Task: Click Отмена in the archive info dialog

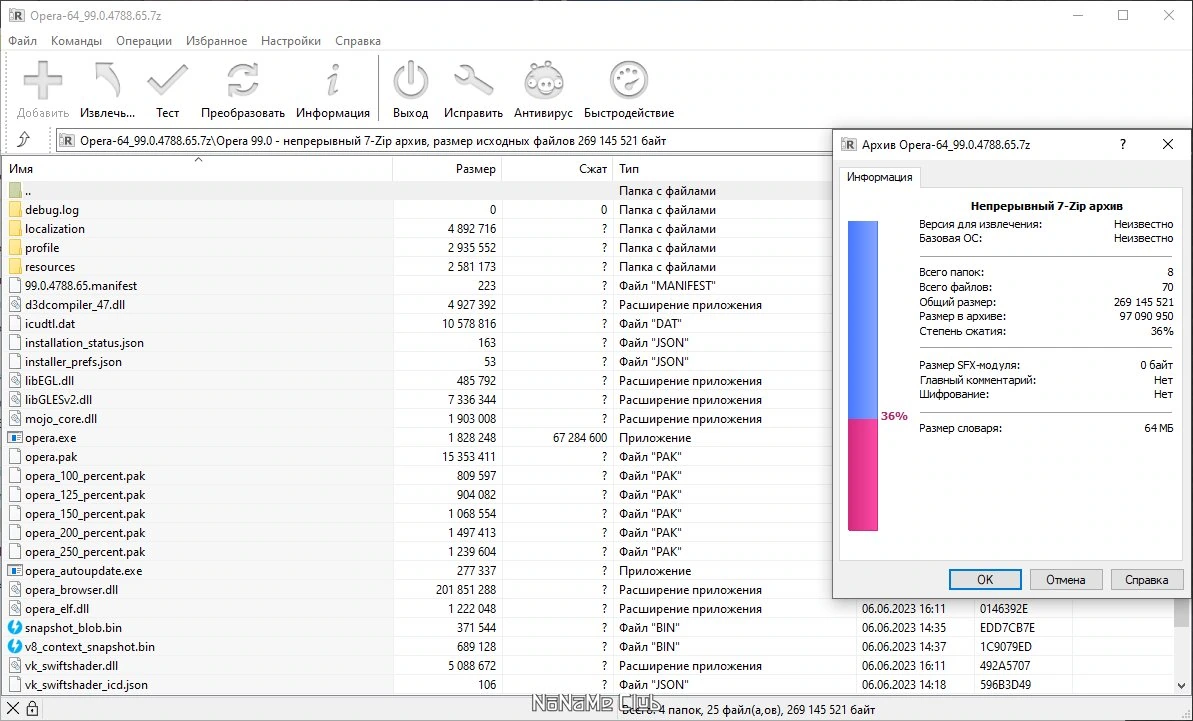Action: coord(1065,580)
